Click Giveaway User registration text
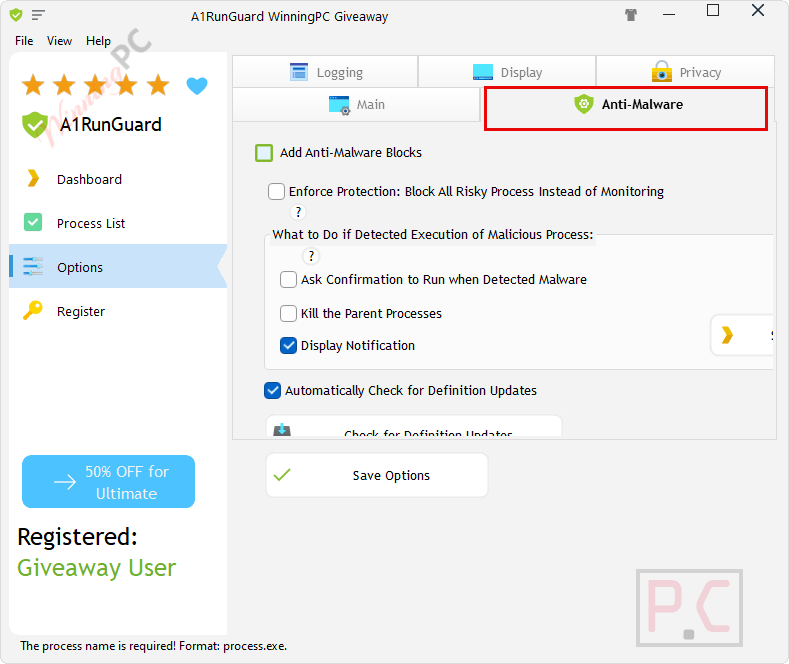 [97, 568]
